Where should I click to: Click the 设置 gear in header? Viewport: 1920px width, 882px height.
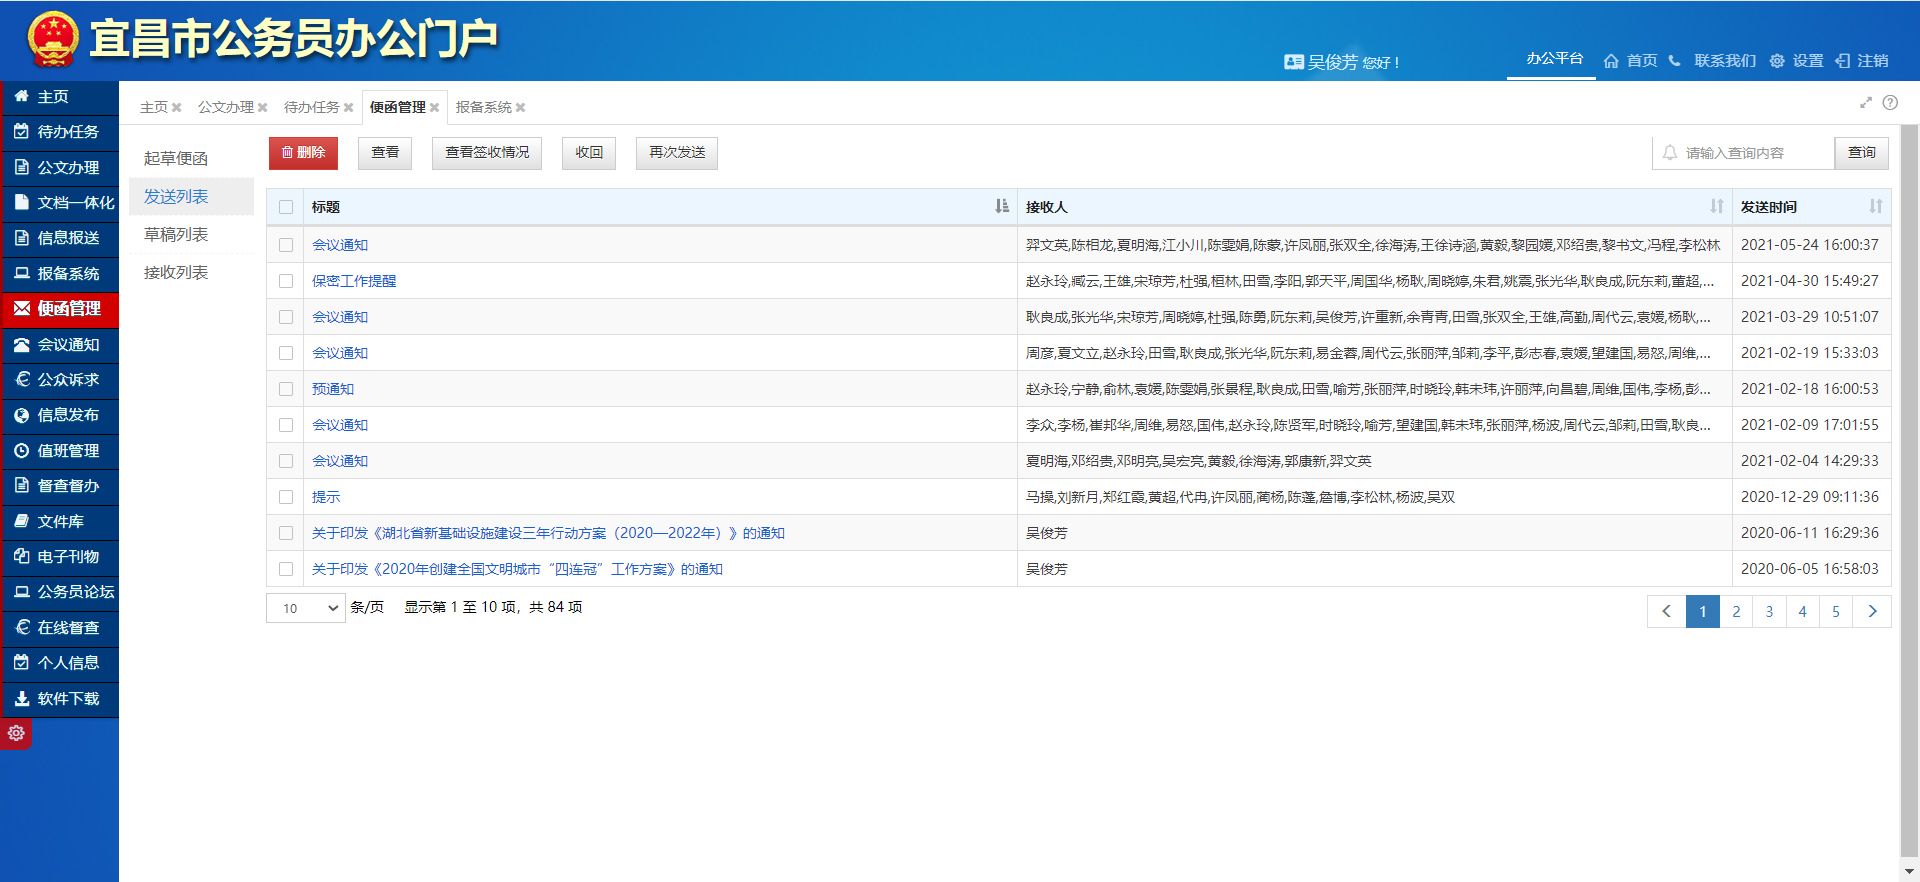pos(1777,61)
